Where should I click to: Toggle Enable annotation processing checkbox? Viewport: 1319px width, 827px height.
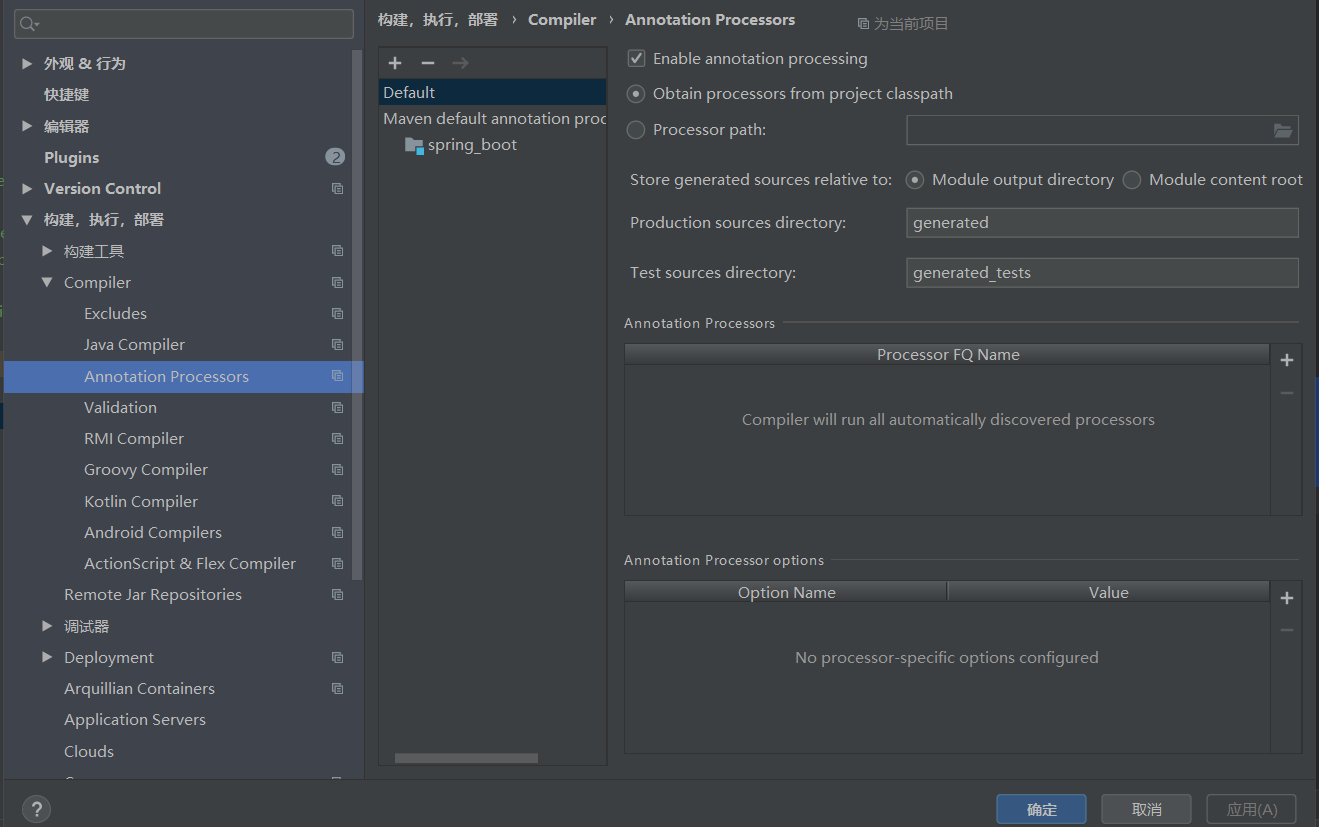[636, 59]
